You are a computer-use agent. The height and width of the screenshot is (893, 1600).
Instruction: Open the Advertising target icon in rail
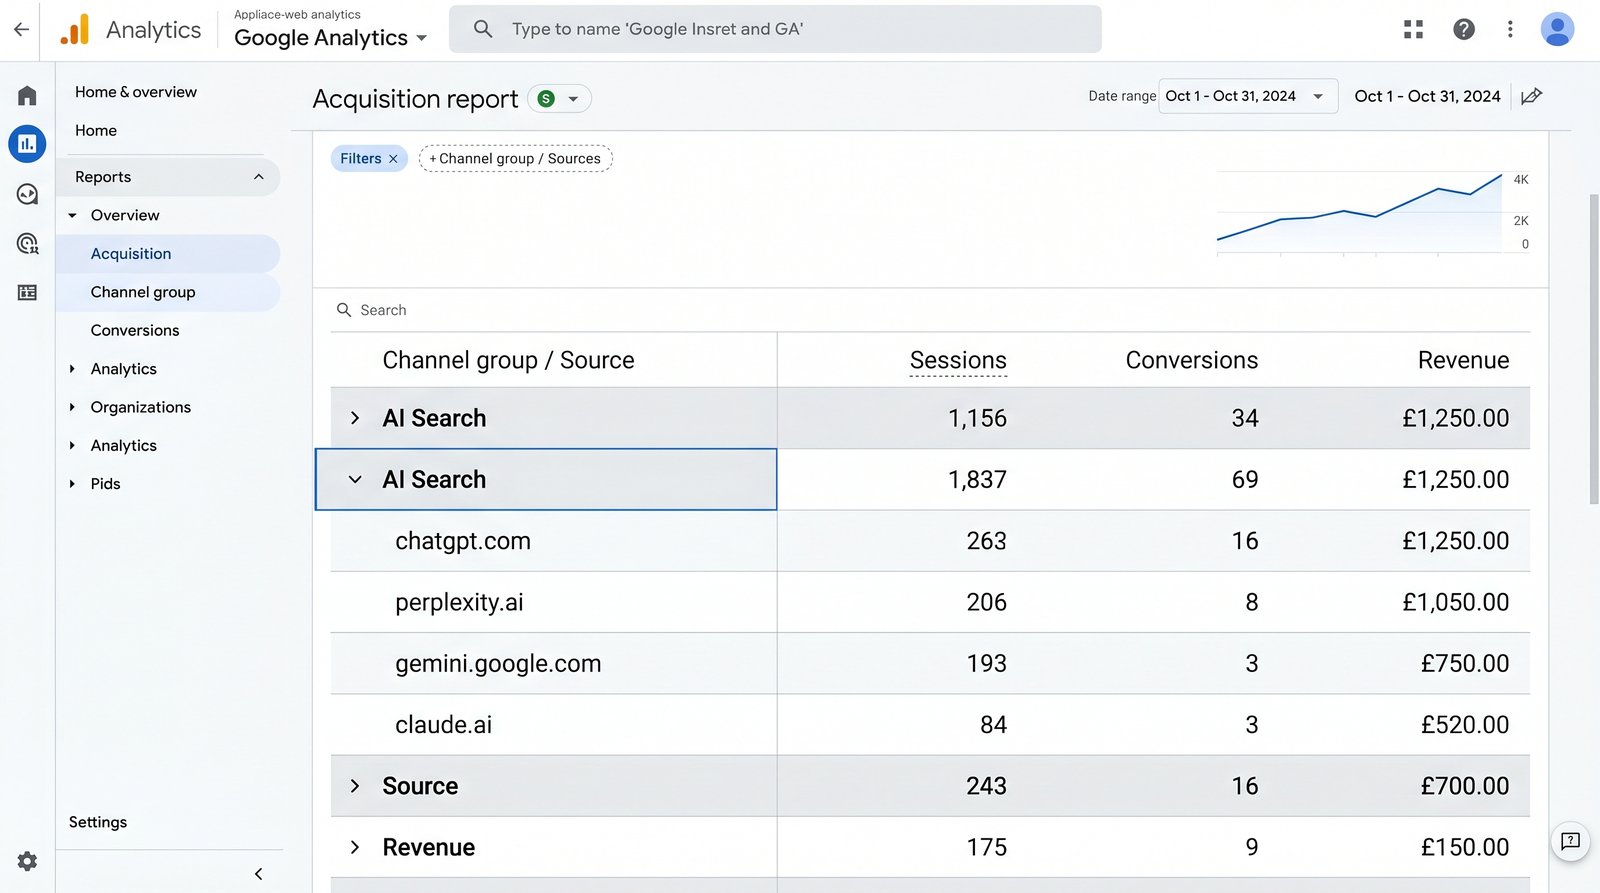pos(27,243)
